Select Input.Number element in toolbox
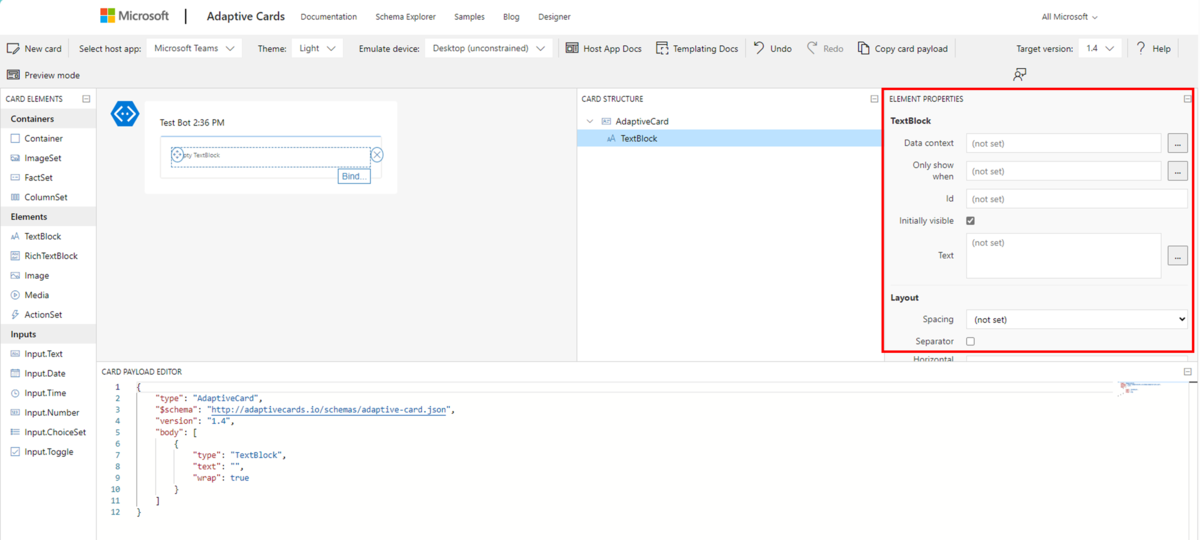1200x540 pixels. (x=48, y=413)
